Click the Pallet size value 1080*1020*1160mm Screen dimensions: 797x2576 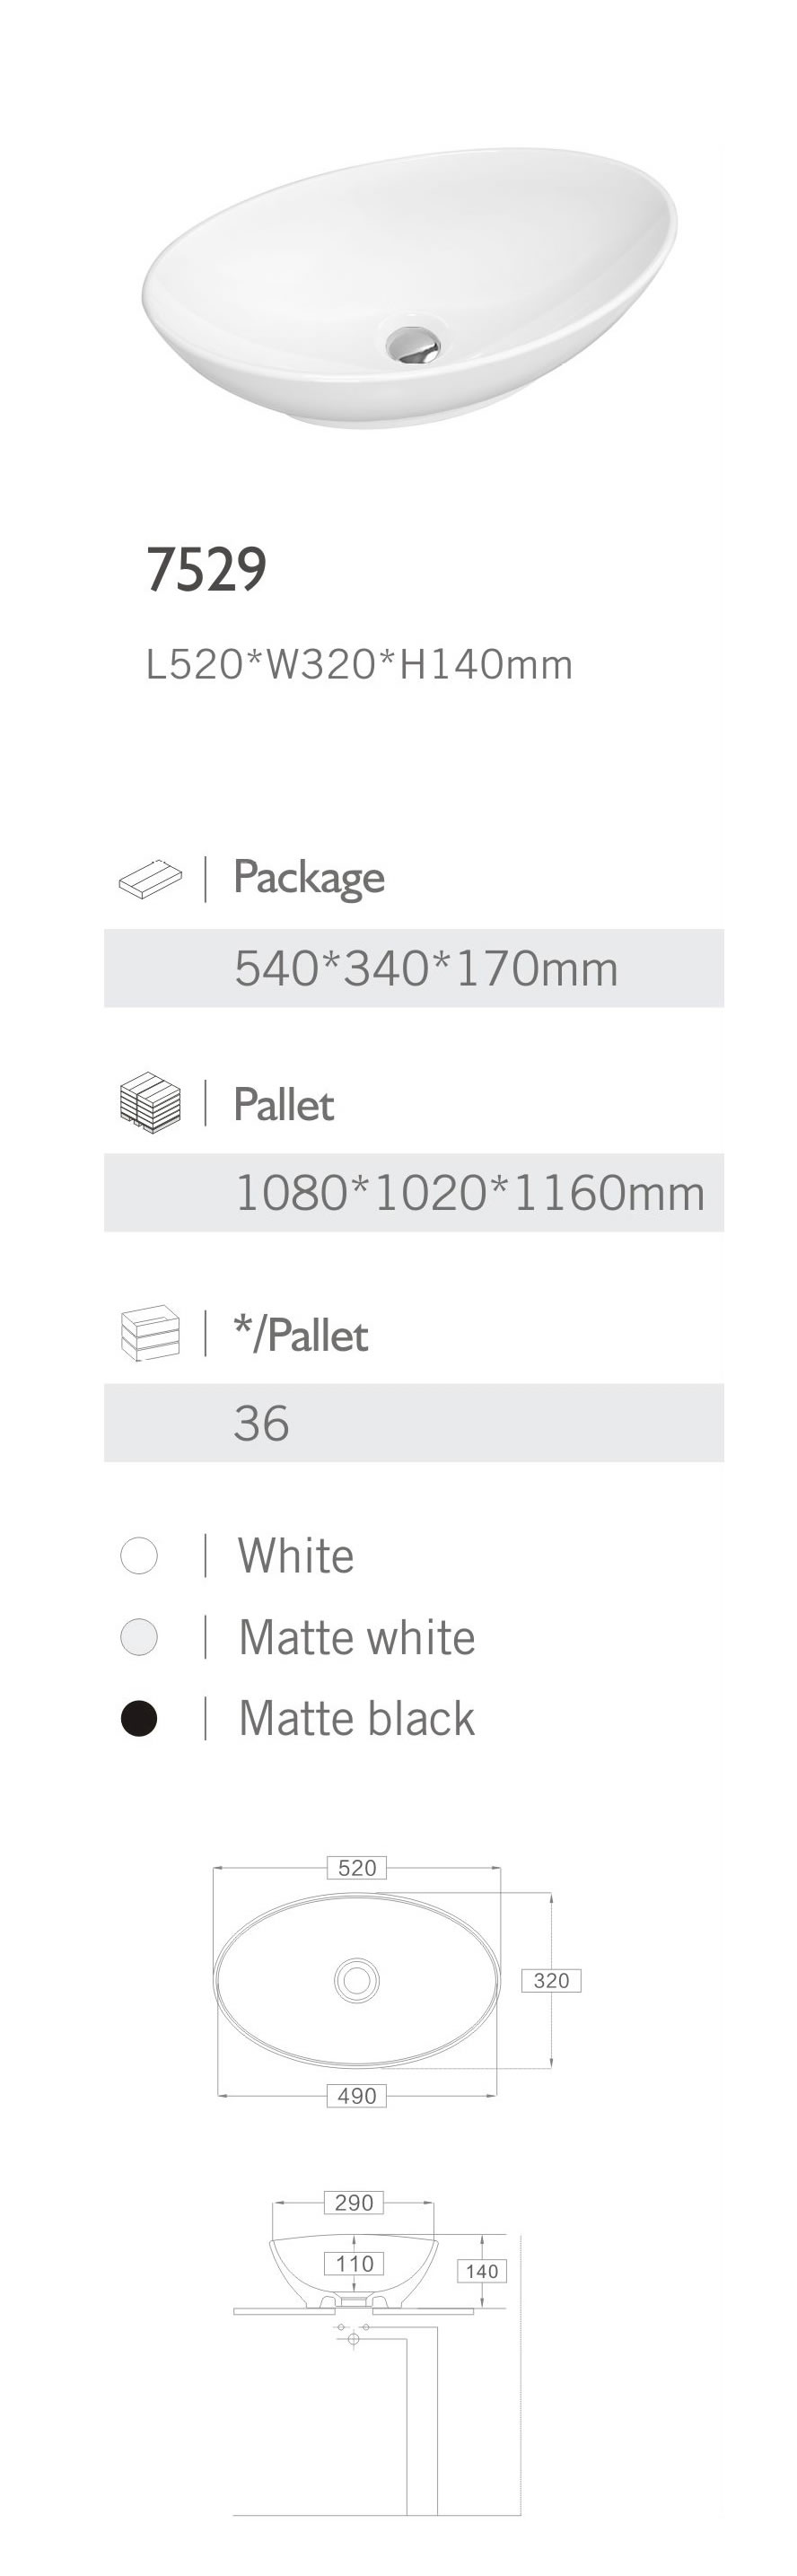[x=469, y=1192]
